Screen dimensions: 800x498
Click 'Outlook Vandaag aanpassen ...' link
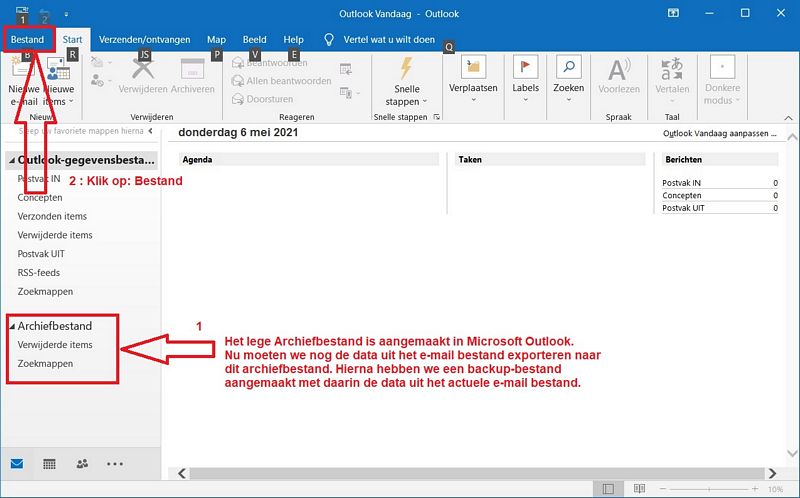[719, 134]
